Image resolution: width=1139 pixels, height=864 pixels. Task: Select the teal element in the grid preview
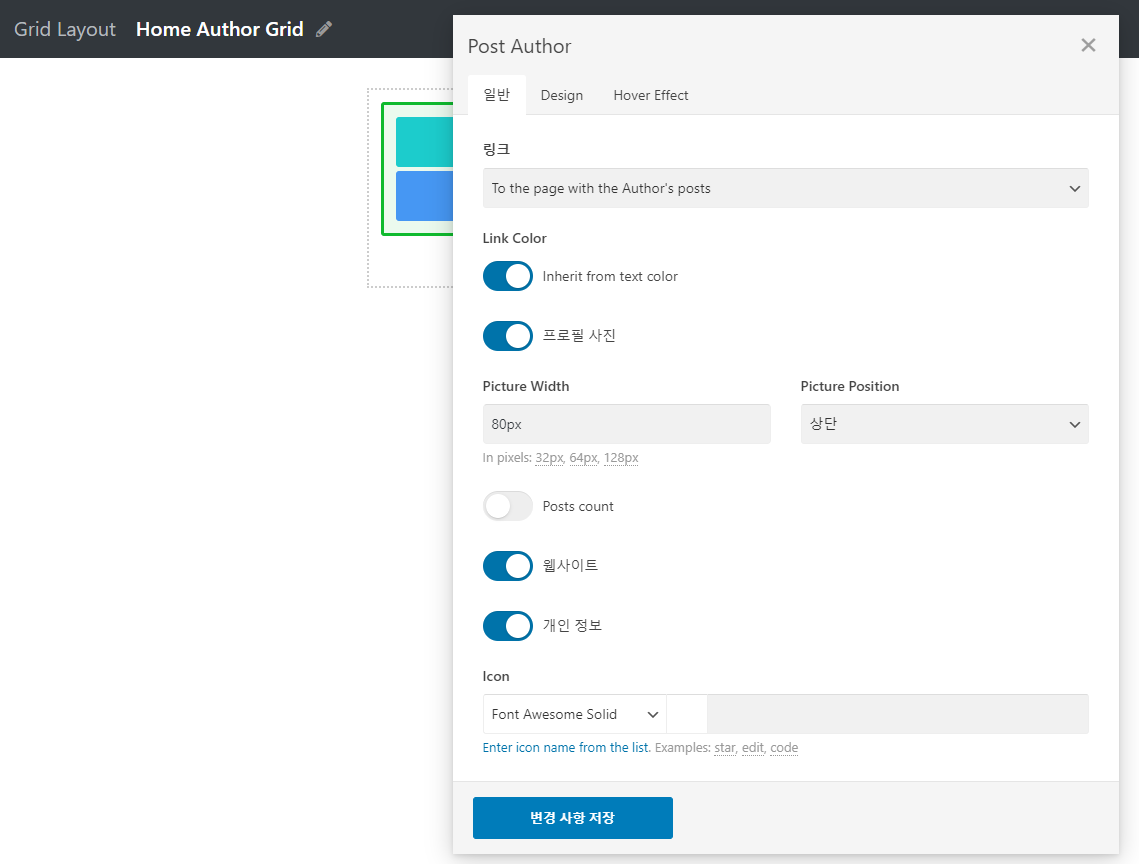pos(424,142)
